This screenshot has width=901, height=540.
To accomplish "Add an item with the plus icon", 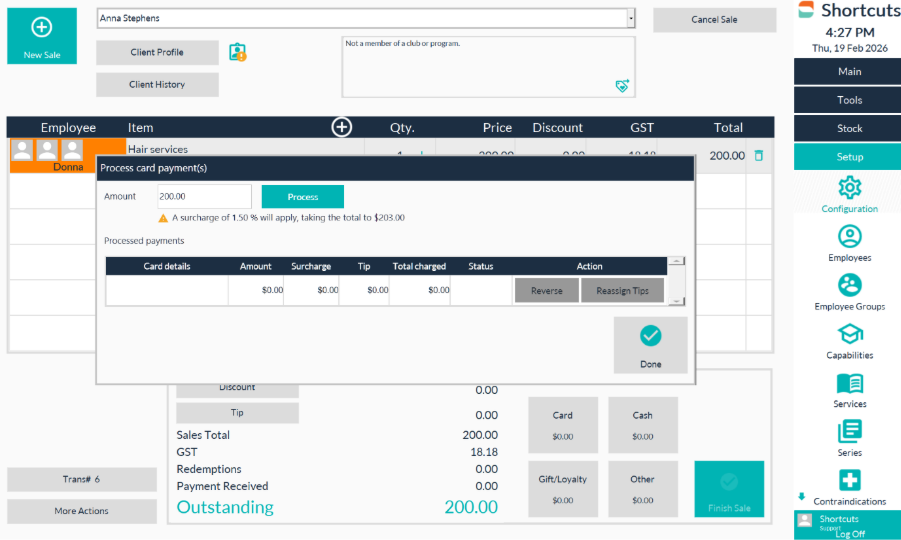I will 341,127.
